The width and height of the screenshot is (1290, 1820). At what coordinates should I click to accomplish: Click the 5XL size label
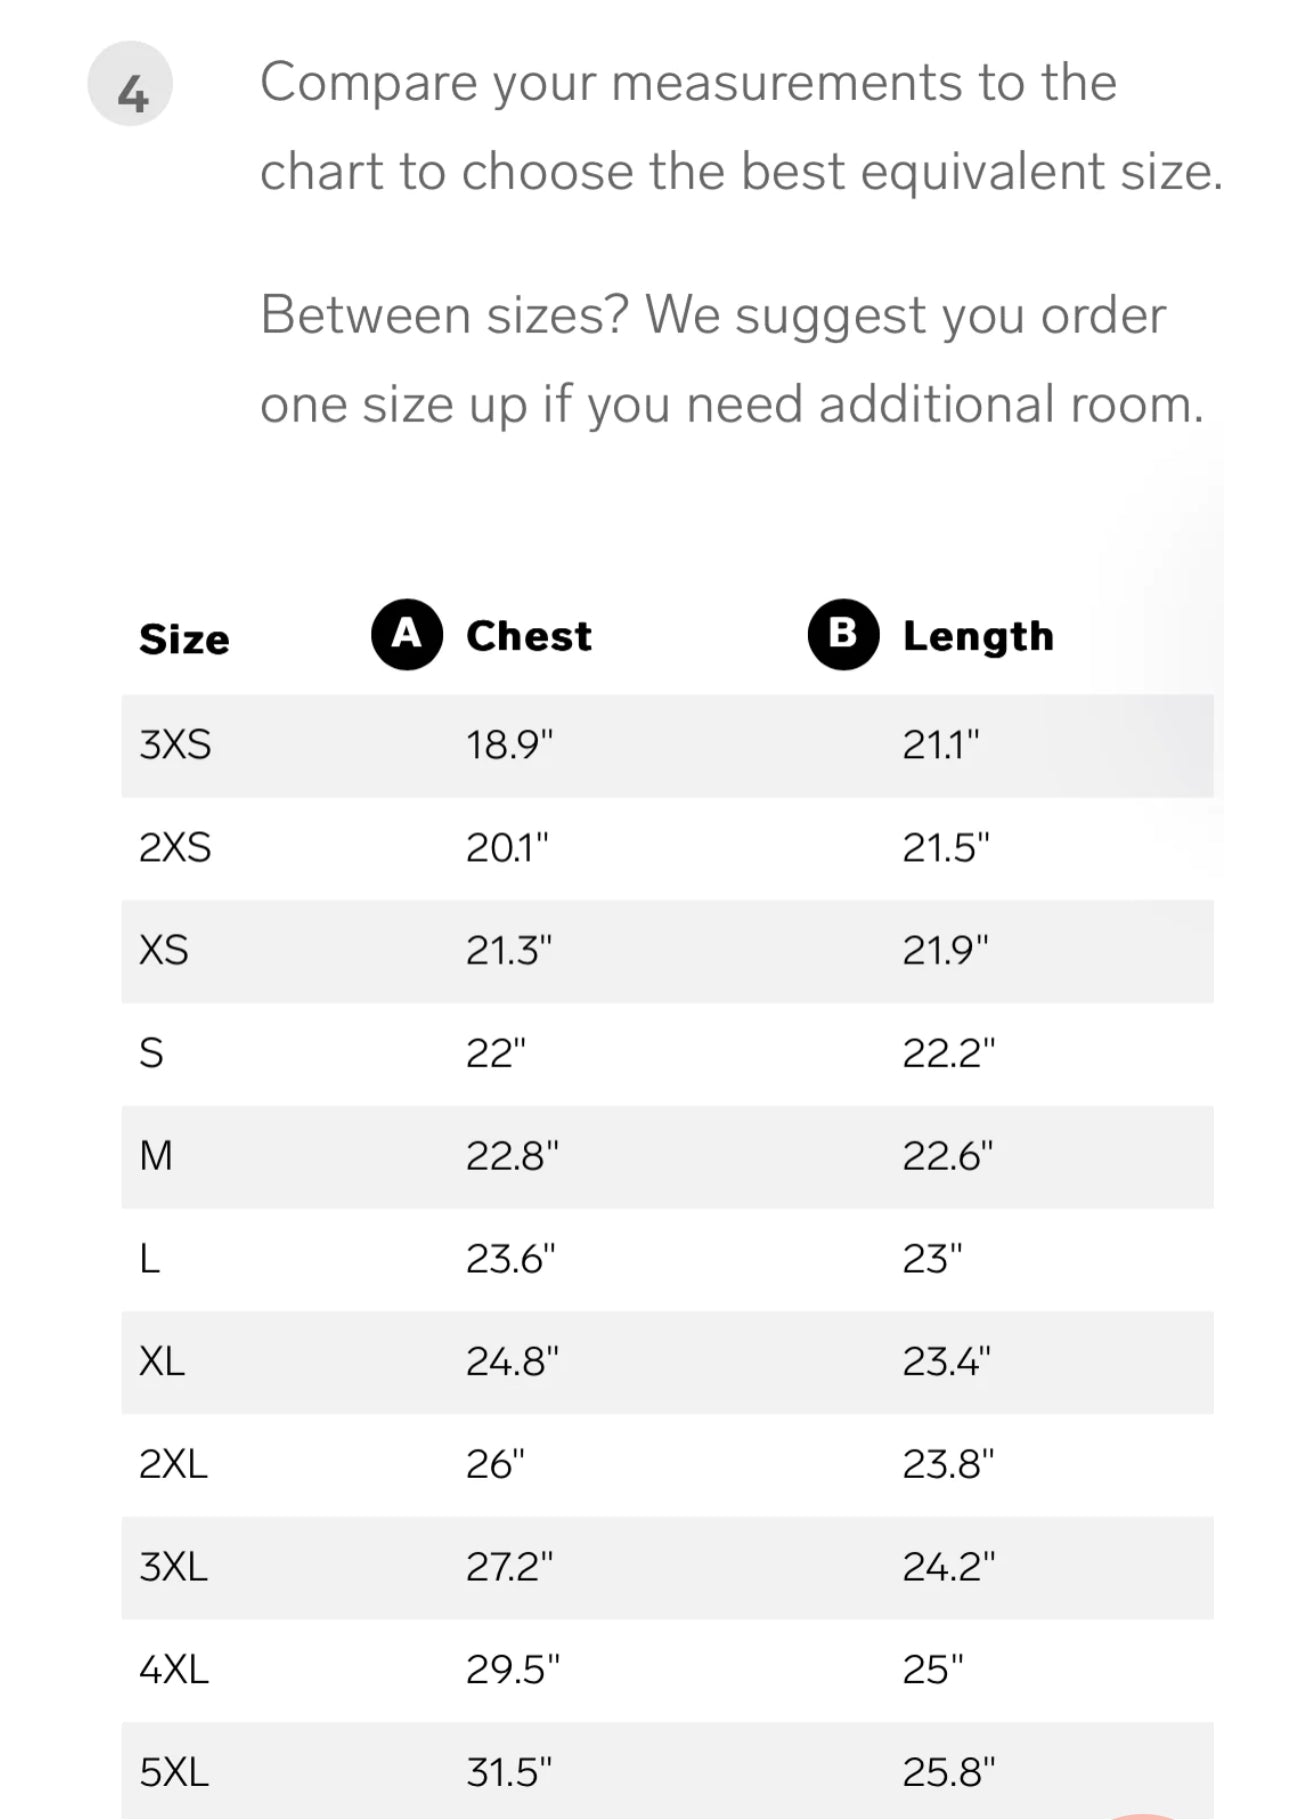pyautogui.click(x=174, y=1772)
